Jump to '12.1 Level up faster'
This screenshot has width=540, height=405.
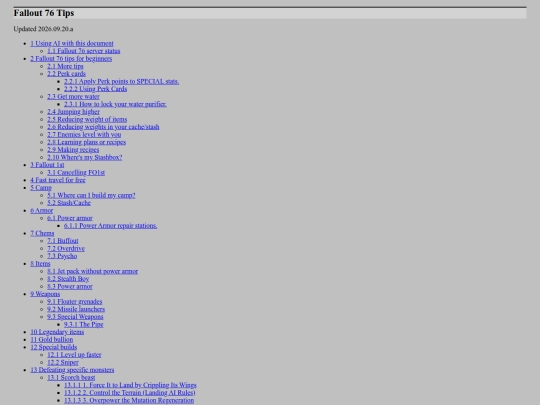74,354
